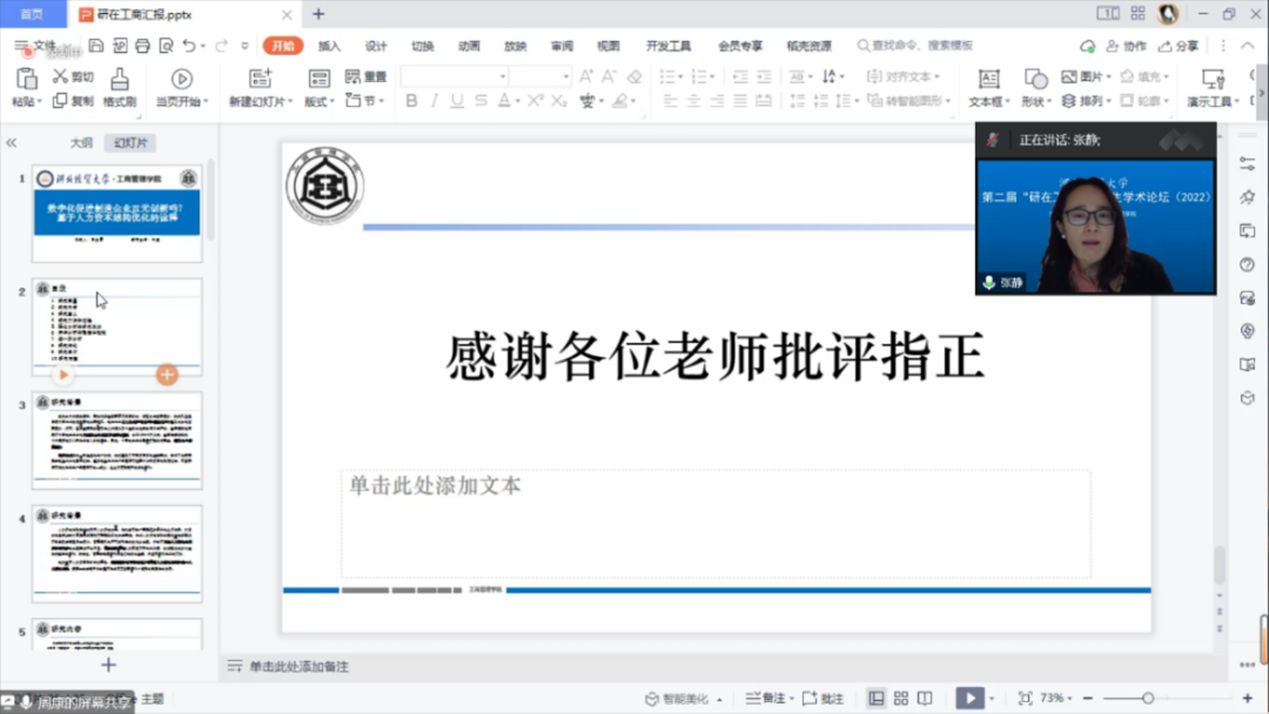Toggle notes (备注) pane in status bar
This screenshot has width=1269, height=714.
point(766,698)
